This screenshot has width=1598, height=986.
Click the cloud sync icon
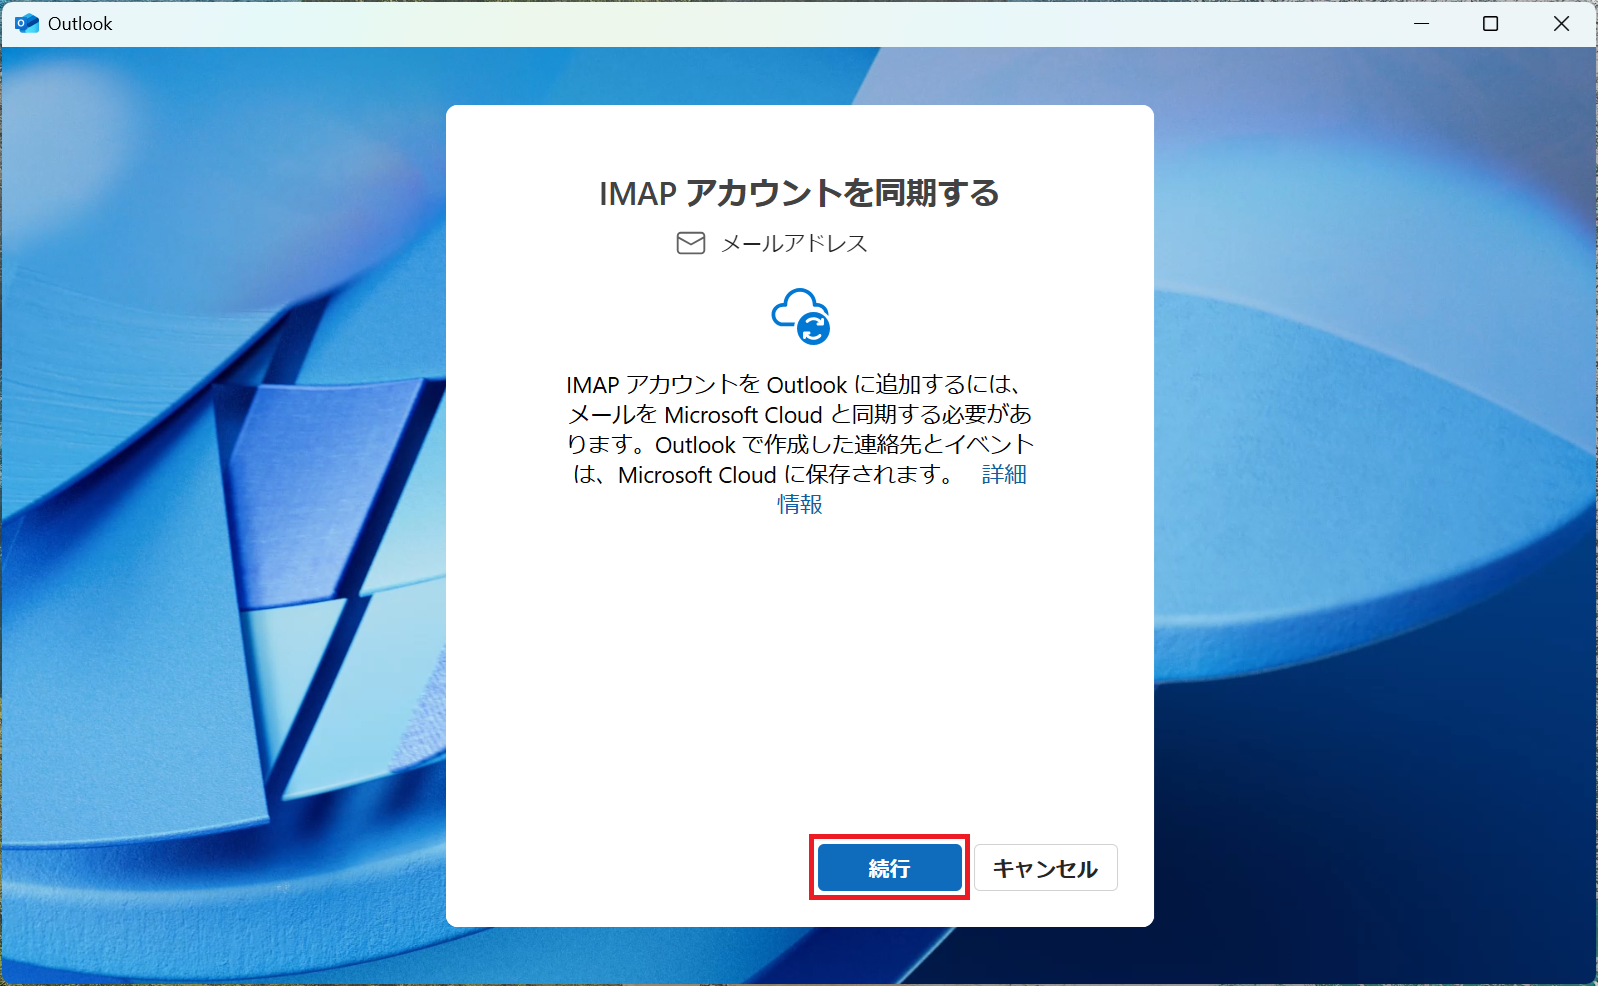(x=801, y=316)
